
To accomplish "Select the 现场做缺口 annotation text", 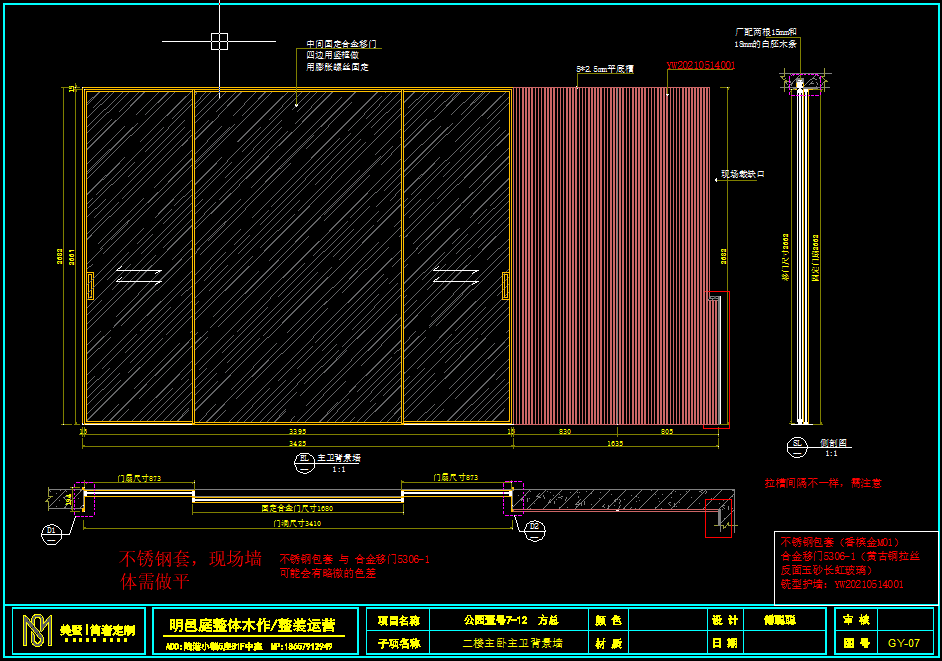I will (742, 174).
